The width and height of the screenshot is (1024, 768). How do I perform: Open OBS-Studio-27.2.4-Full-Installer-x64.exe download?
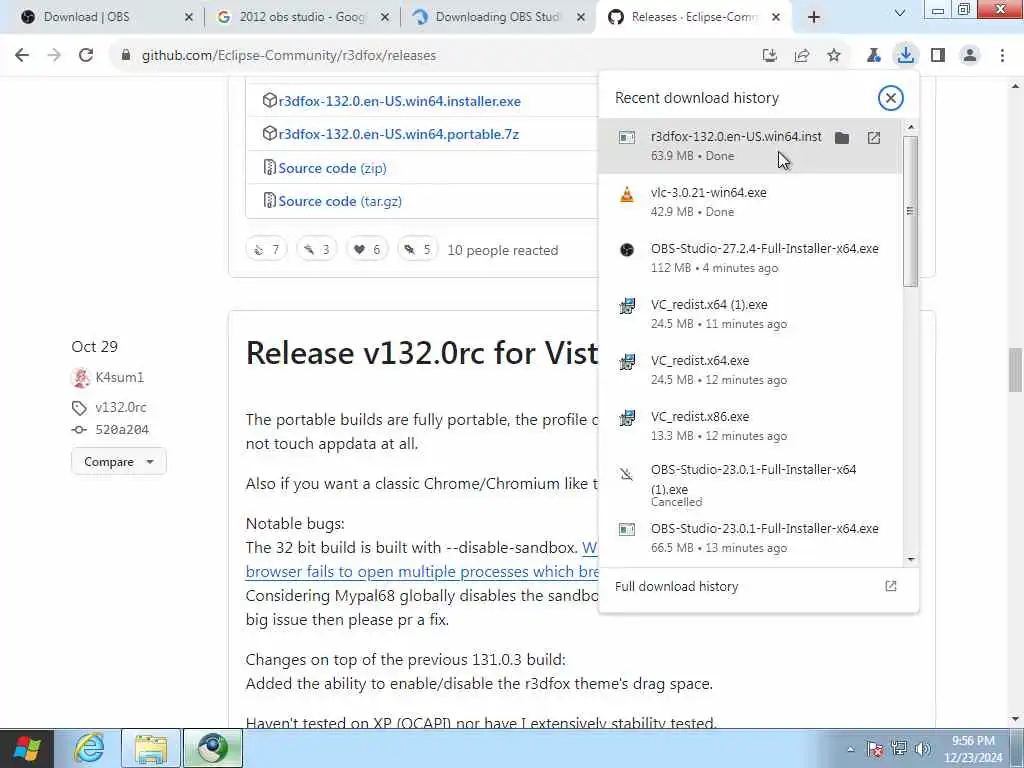pyautogui.click(x=750, y=258)
